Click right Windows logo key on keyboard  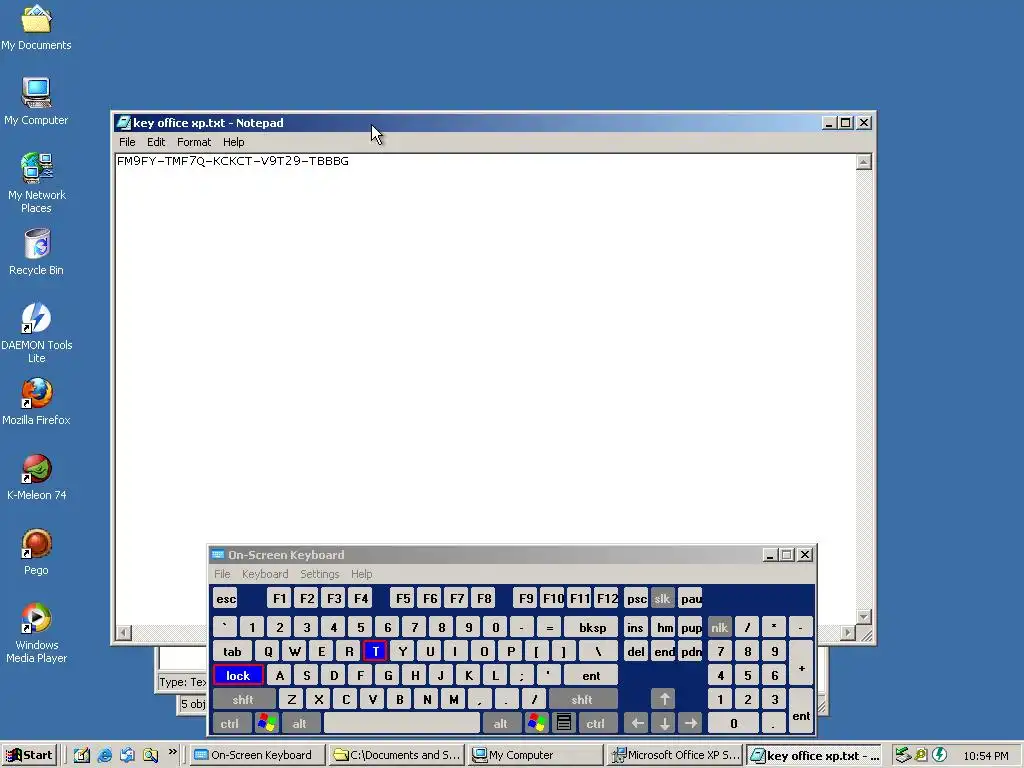(x=537, y=723)
